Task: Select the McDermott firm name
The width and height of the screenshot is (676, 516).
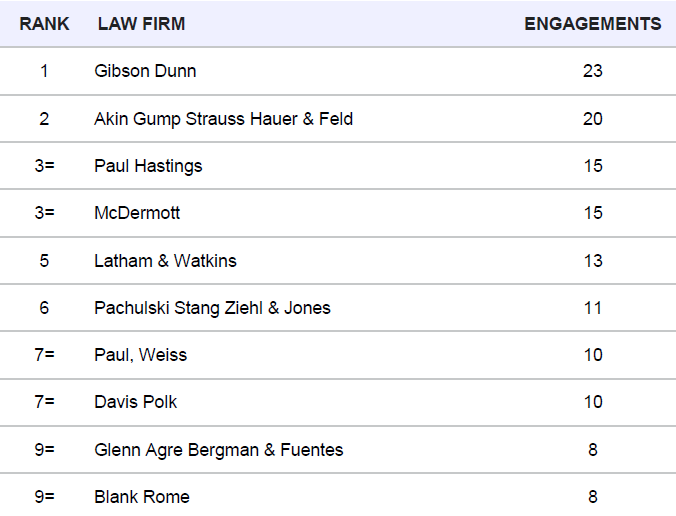Action: pos(137,213)
